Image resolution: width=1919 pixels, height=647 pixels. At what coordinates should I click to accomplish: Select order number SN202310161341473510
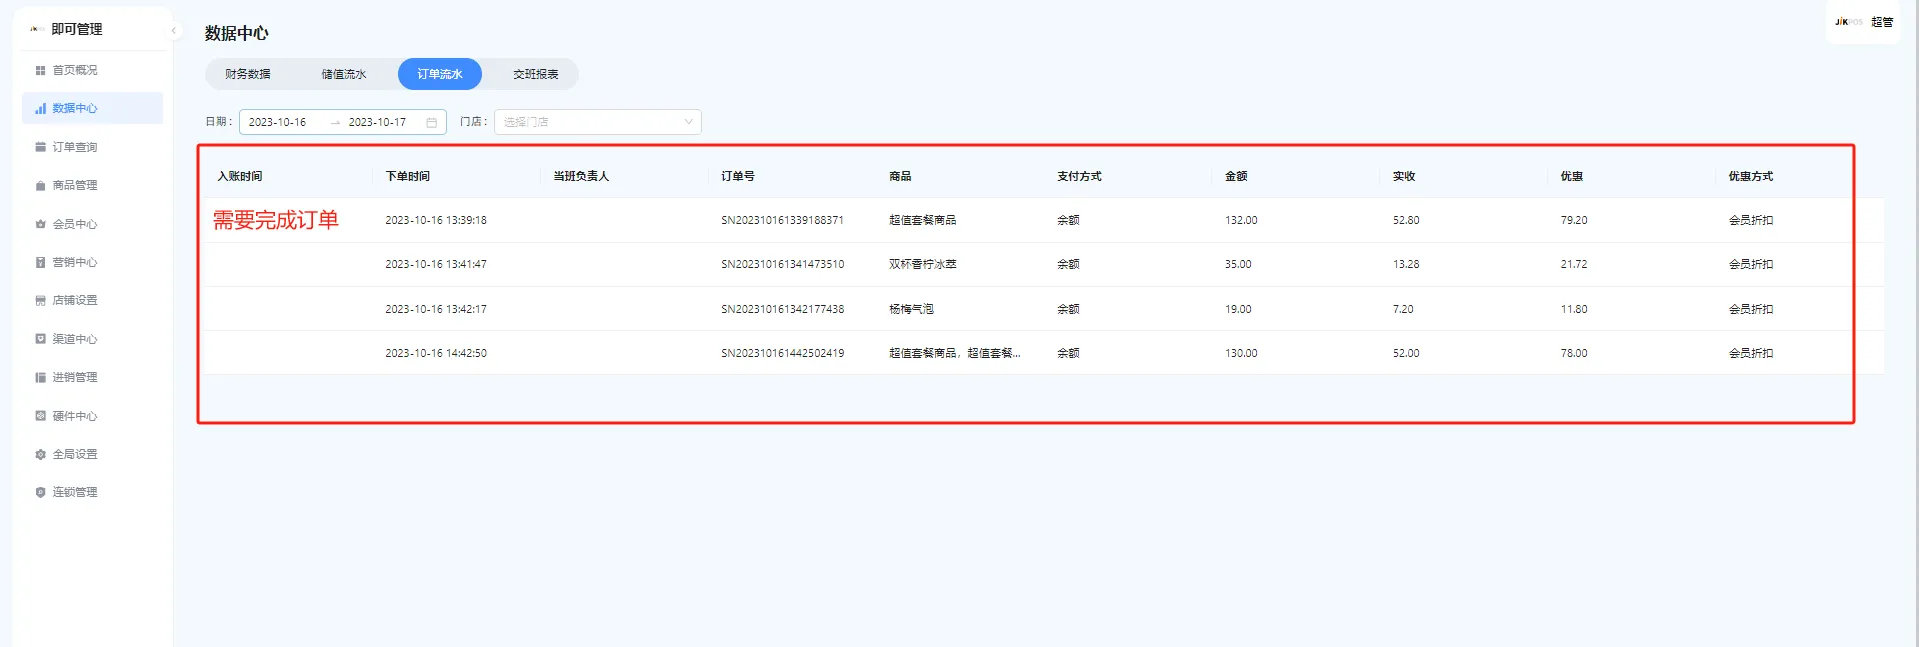pos(783,264)
